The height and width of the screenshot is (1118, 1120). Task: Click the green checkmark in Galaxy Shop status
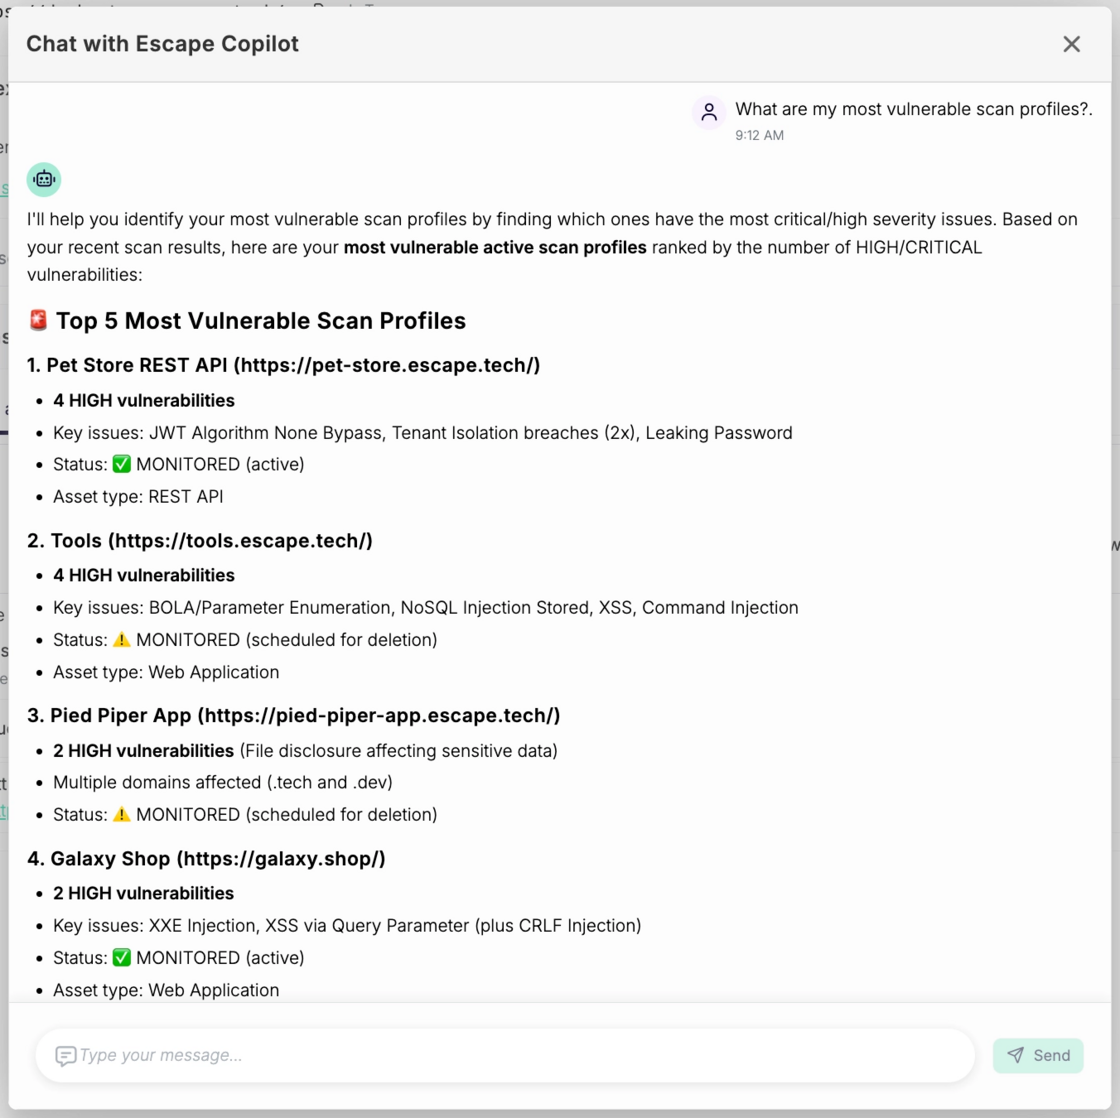121,957
